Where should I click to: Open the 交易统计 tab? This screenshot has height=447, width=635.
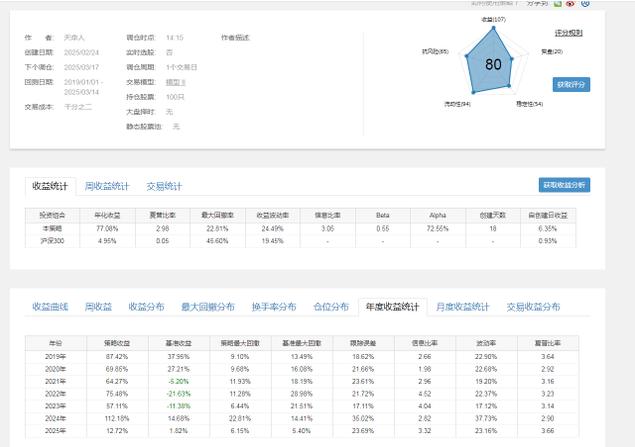tap(164, 185)
